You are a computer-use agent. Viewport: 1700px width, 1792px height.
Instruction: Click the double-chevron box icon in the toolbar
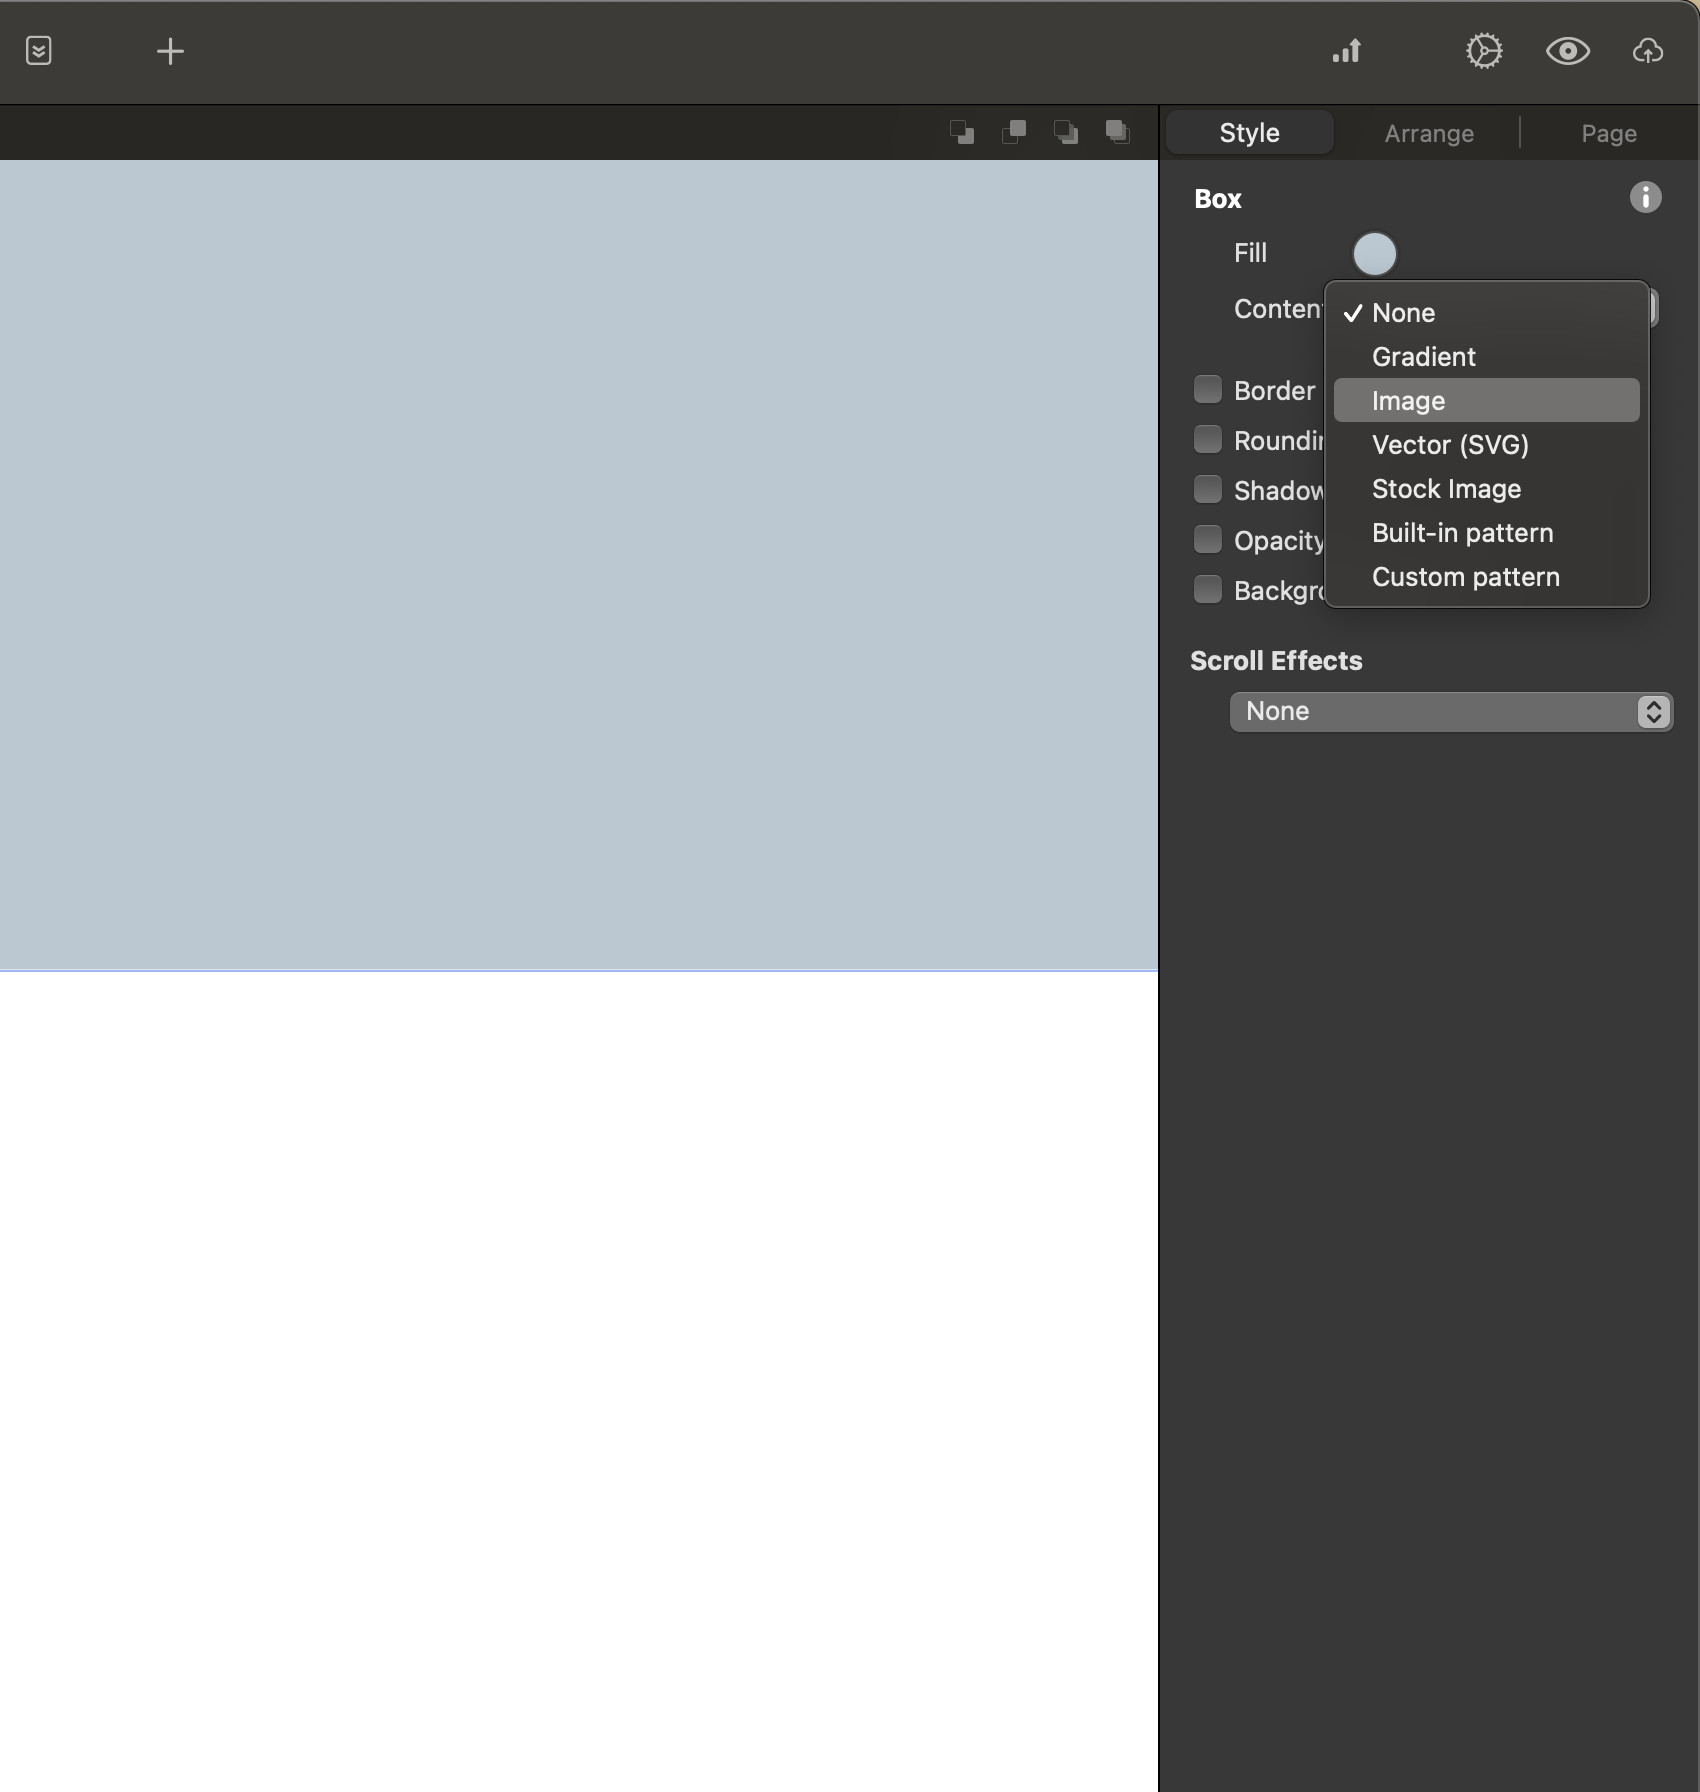click(39, 51)
